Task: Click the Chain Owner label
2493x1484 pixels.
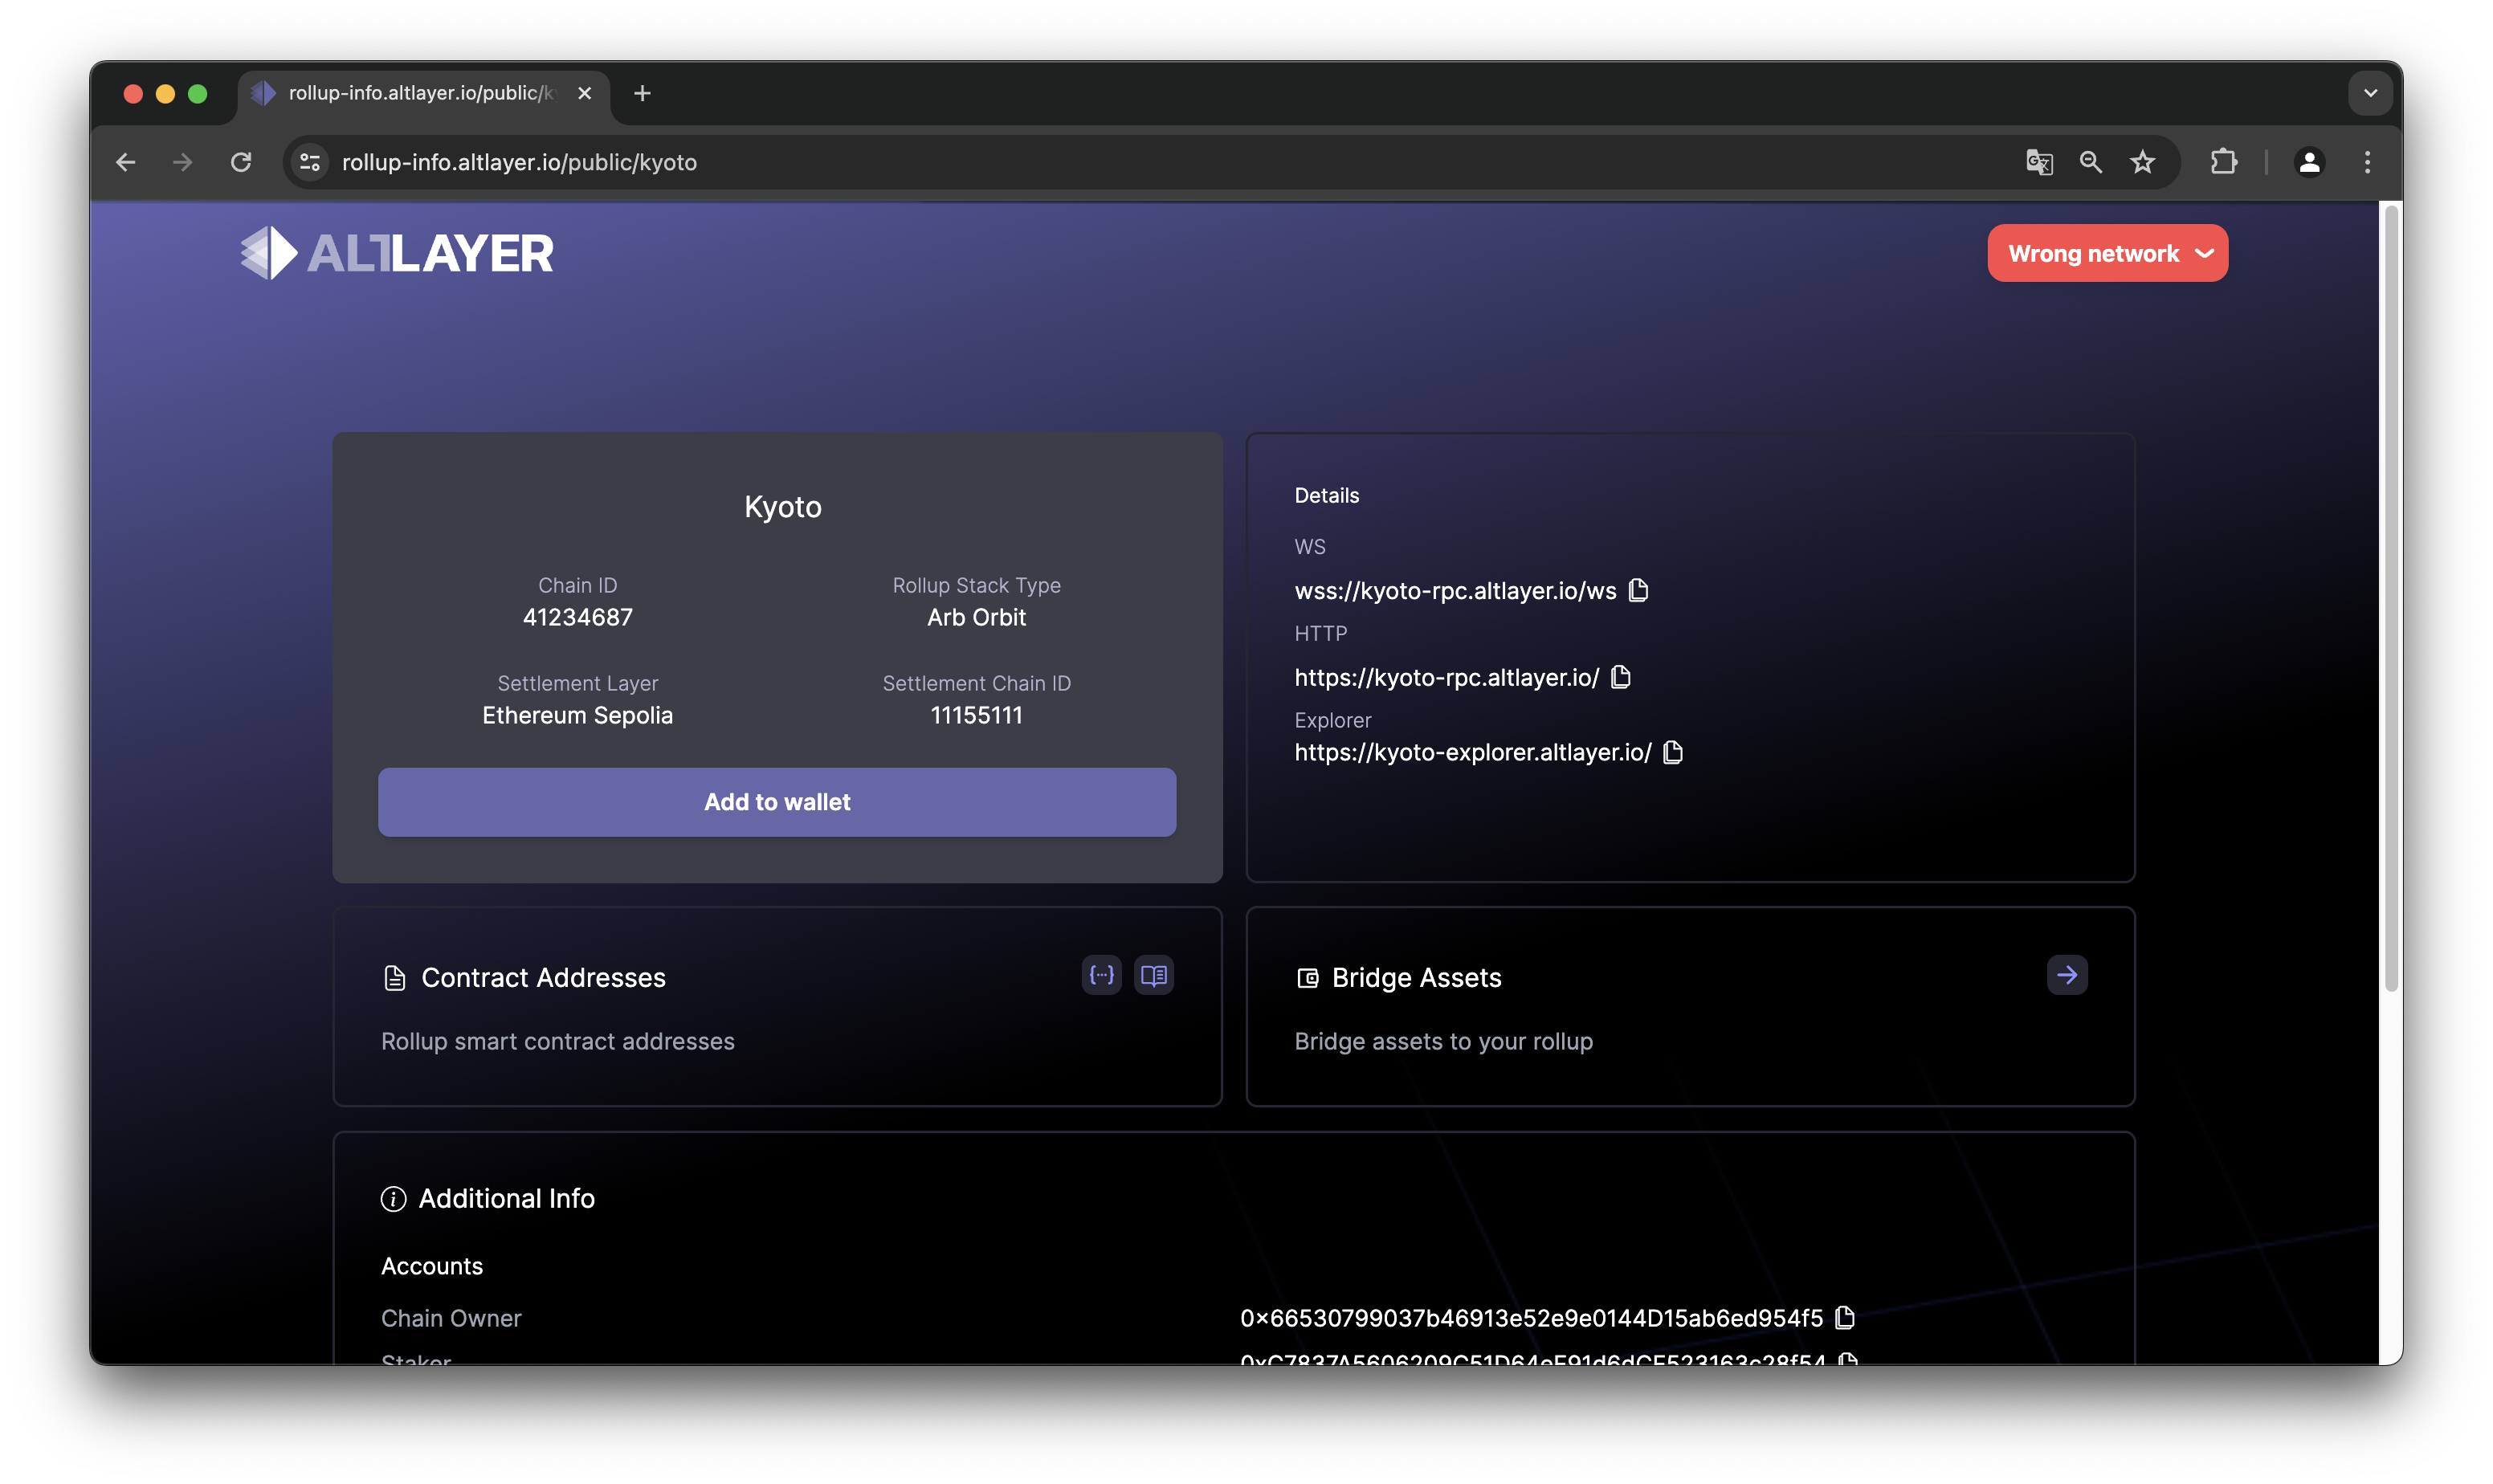Action: coord(451,1318)
